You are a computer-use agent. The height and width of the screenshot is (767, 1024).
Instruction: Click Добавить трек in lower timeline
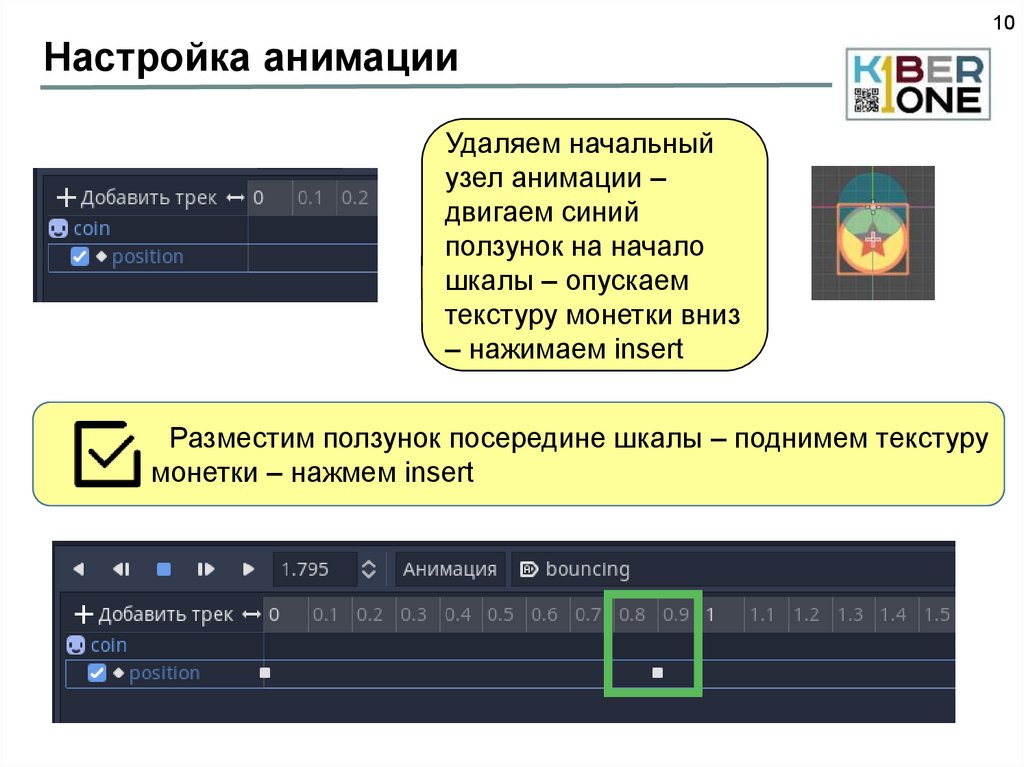(155, 614)
